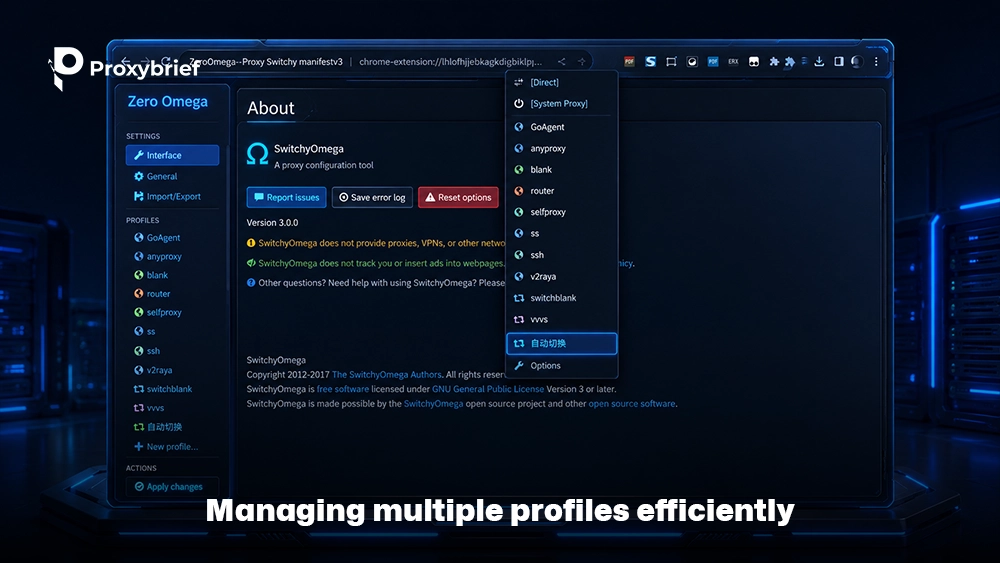Screen dimensions: 1000x563
Task: Choose [System Proxy] in the popup menu
Action: pos(562,103)
